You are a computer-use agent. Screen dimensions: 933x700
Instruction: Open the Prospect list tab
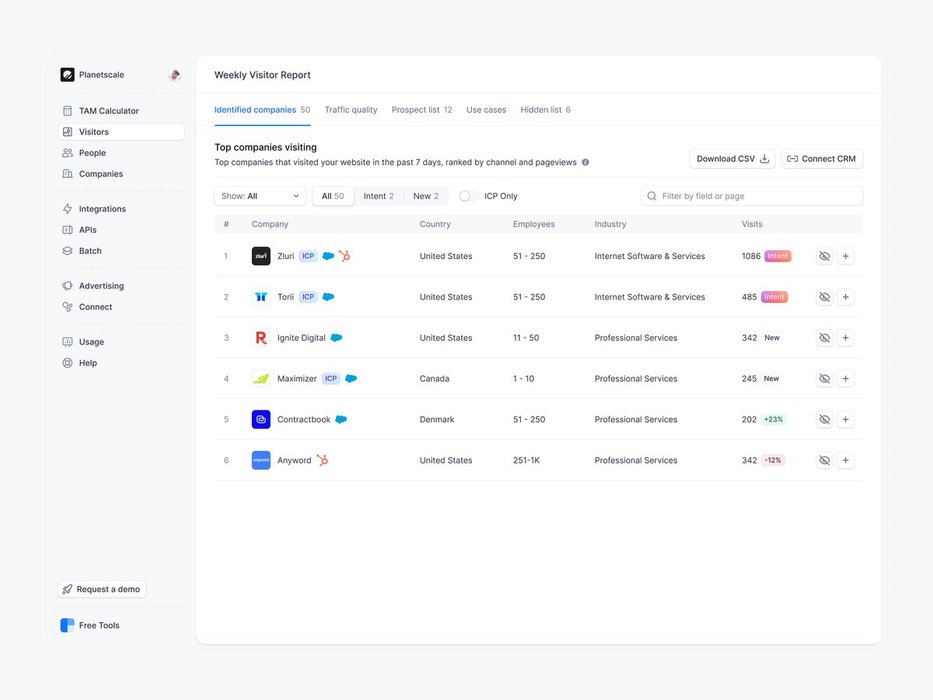pyautogui.click(x=421, y=110)
